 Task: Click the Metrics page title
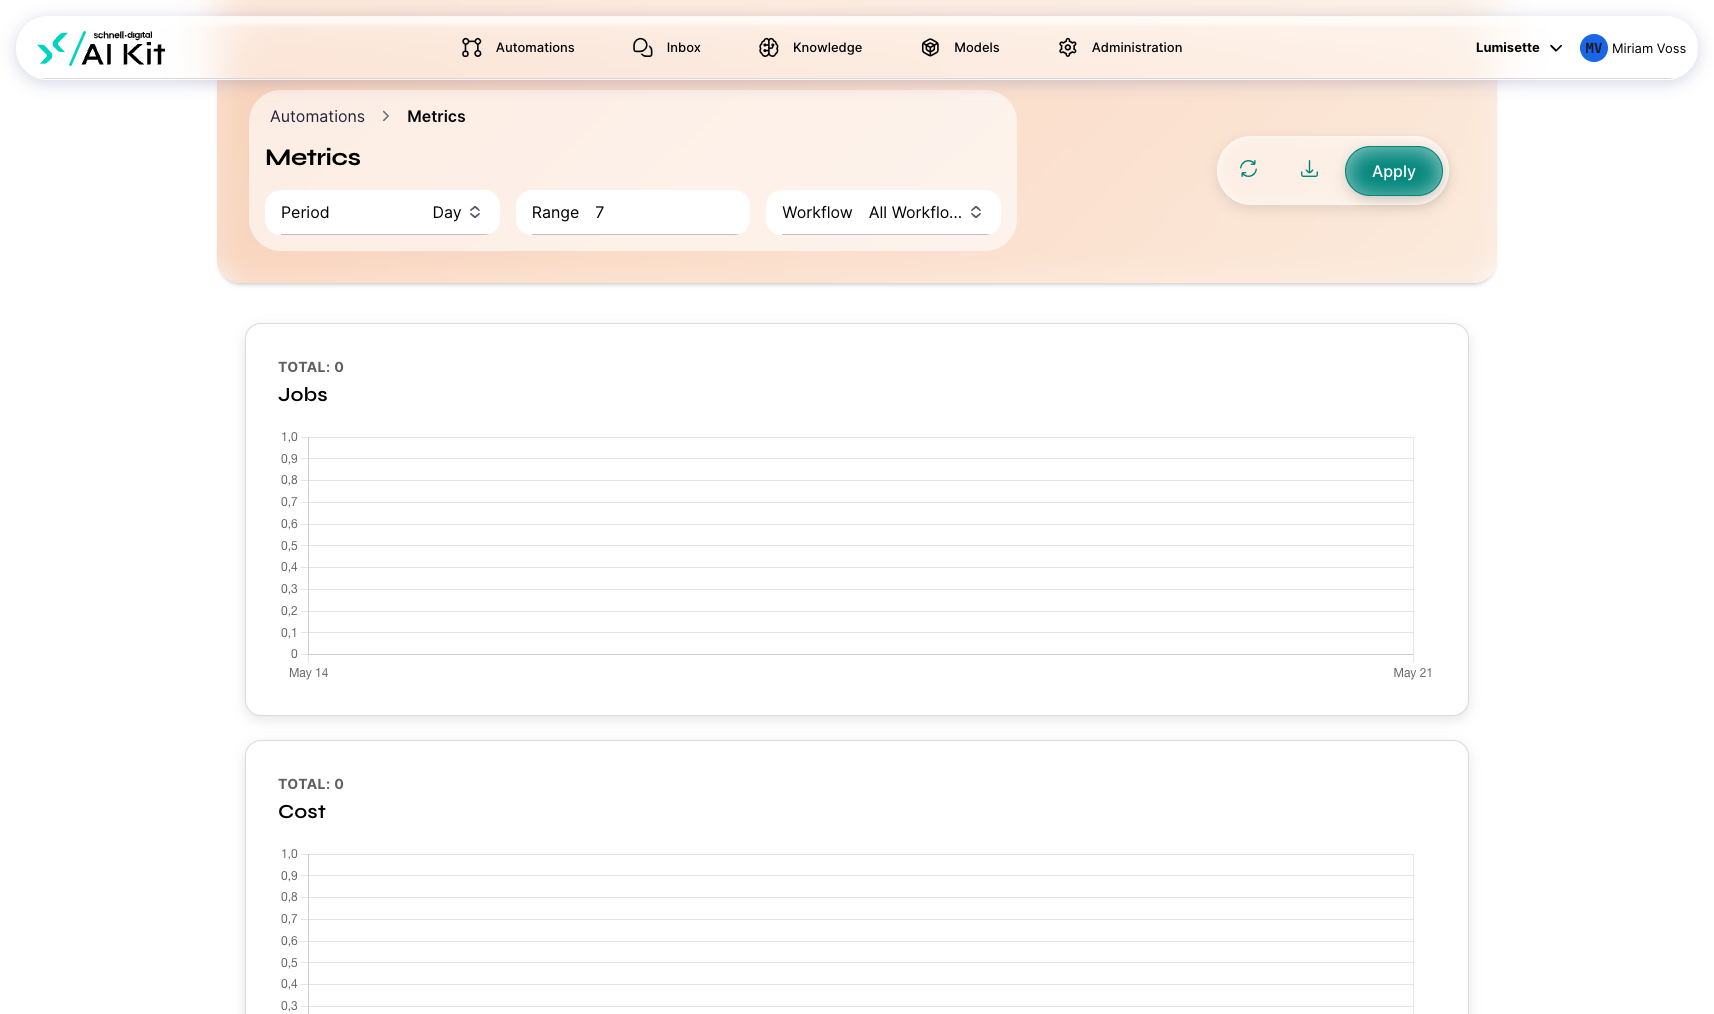coord(313,157)
